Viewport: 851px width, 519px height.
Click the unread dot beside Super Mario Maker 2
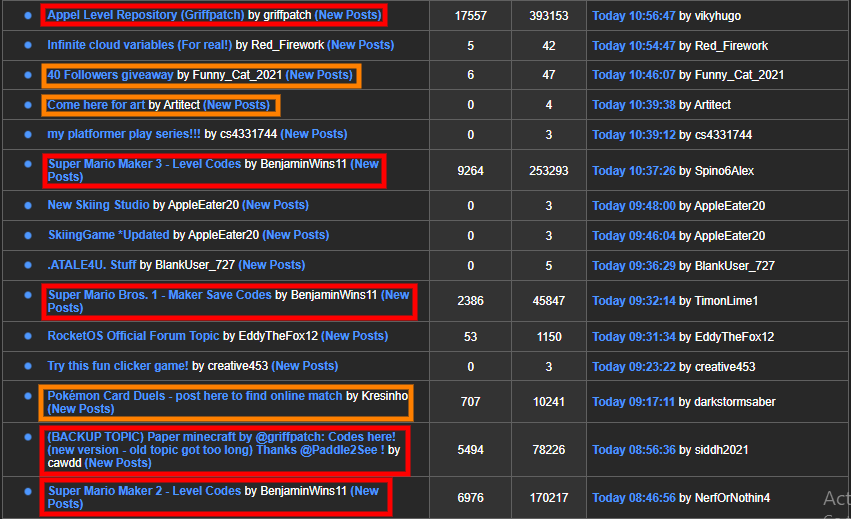click(x=28, y=491)
